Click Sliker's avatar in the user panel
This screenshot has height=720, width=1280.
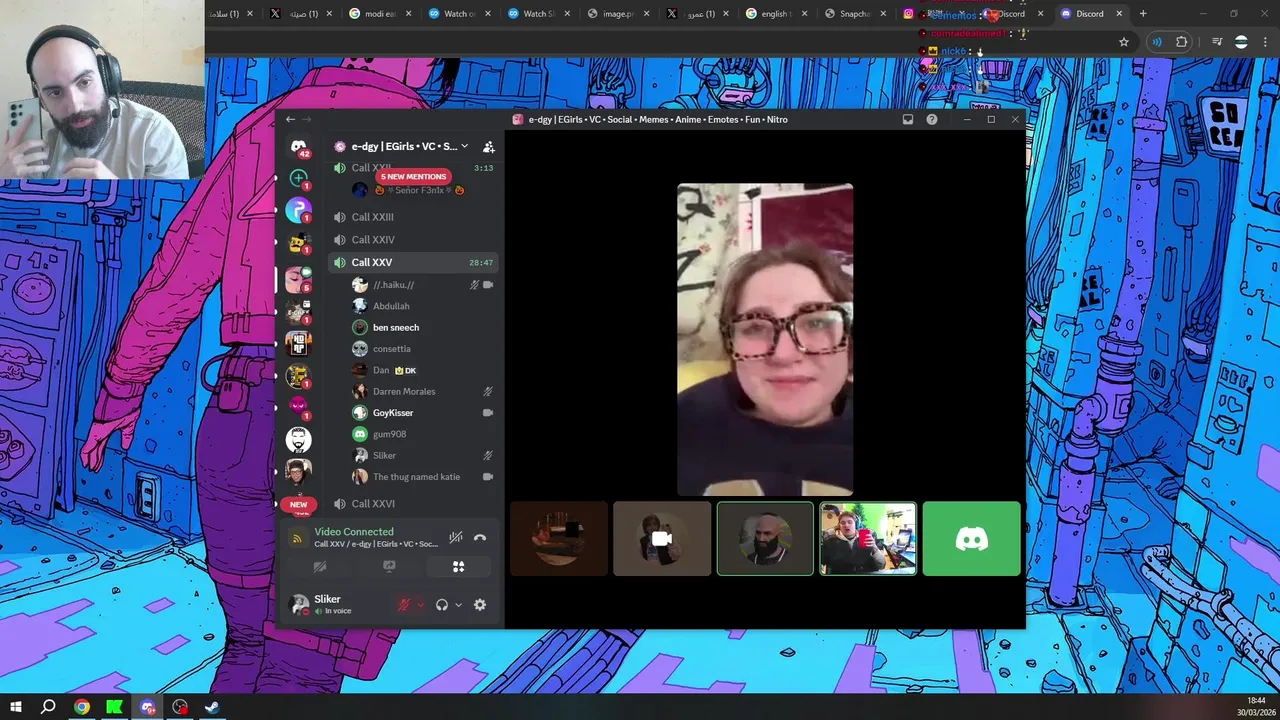tap(299, 604)
